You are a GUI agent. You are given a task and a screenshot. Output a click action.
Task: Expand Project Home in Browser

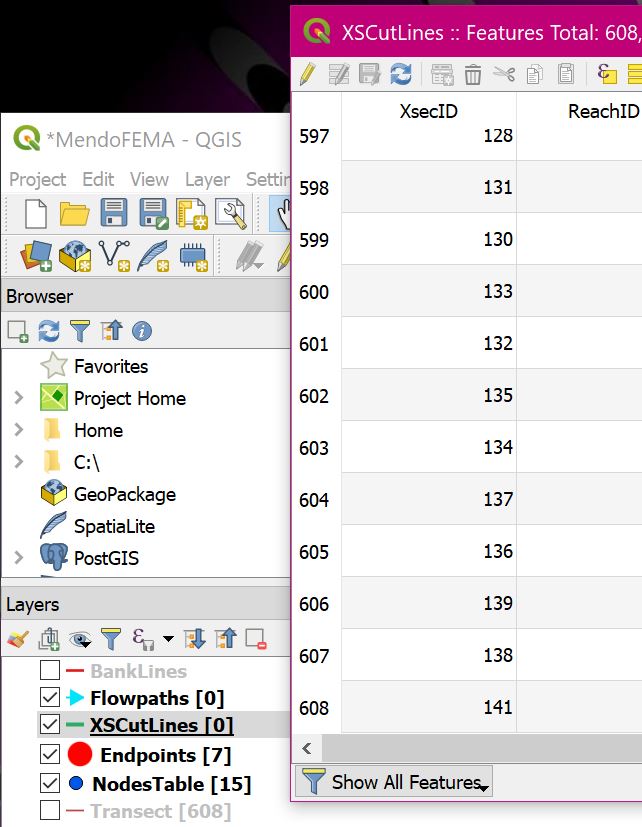(19, 397)
